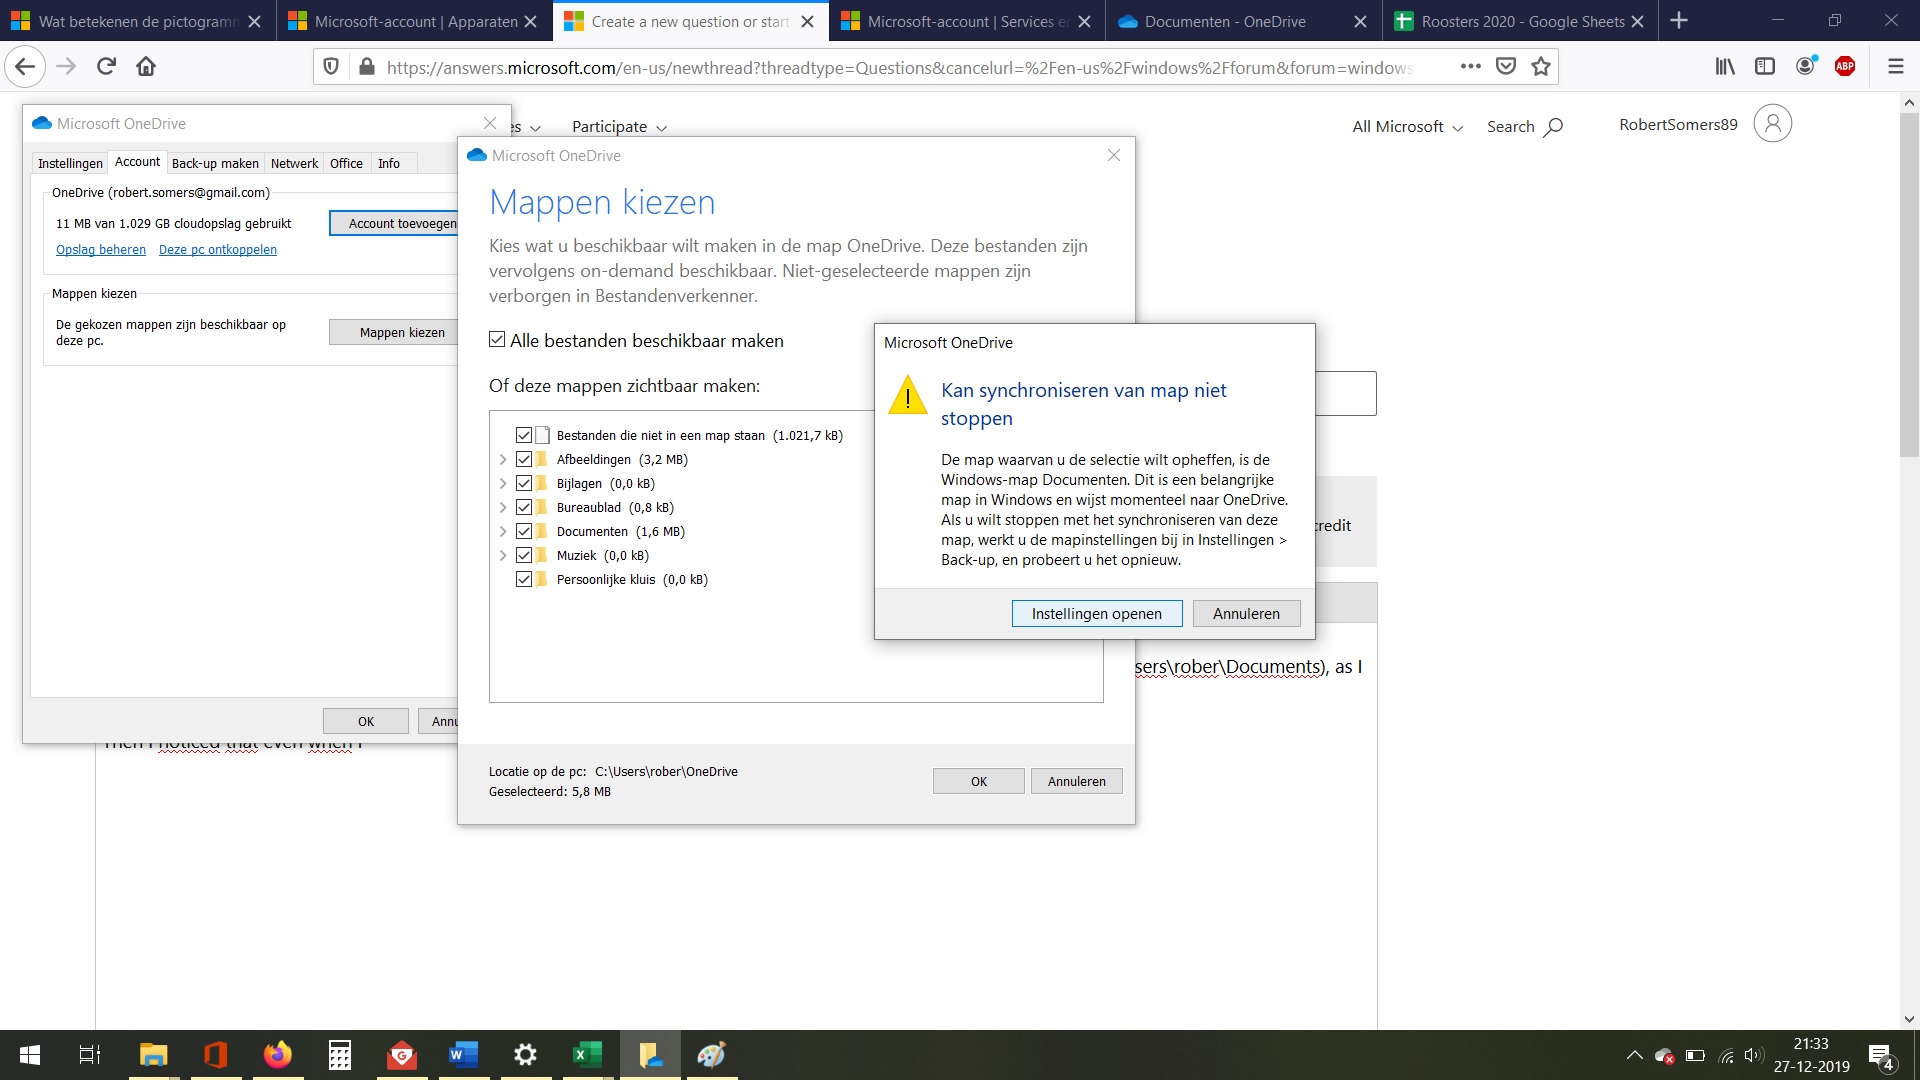Click the OneDrive tray icon with error
Screen dimensions: 1920x1080
point(1665,1056)
